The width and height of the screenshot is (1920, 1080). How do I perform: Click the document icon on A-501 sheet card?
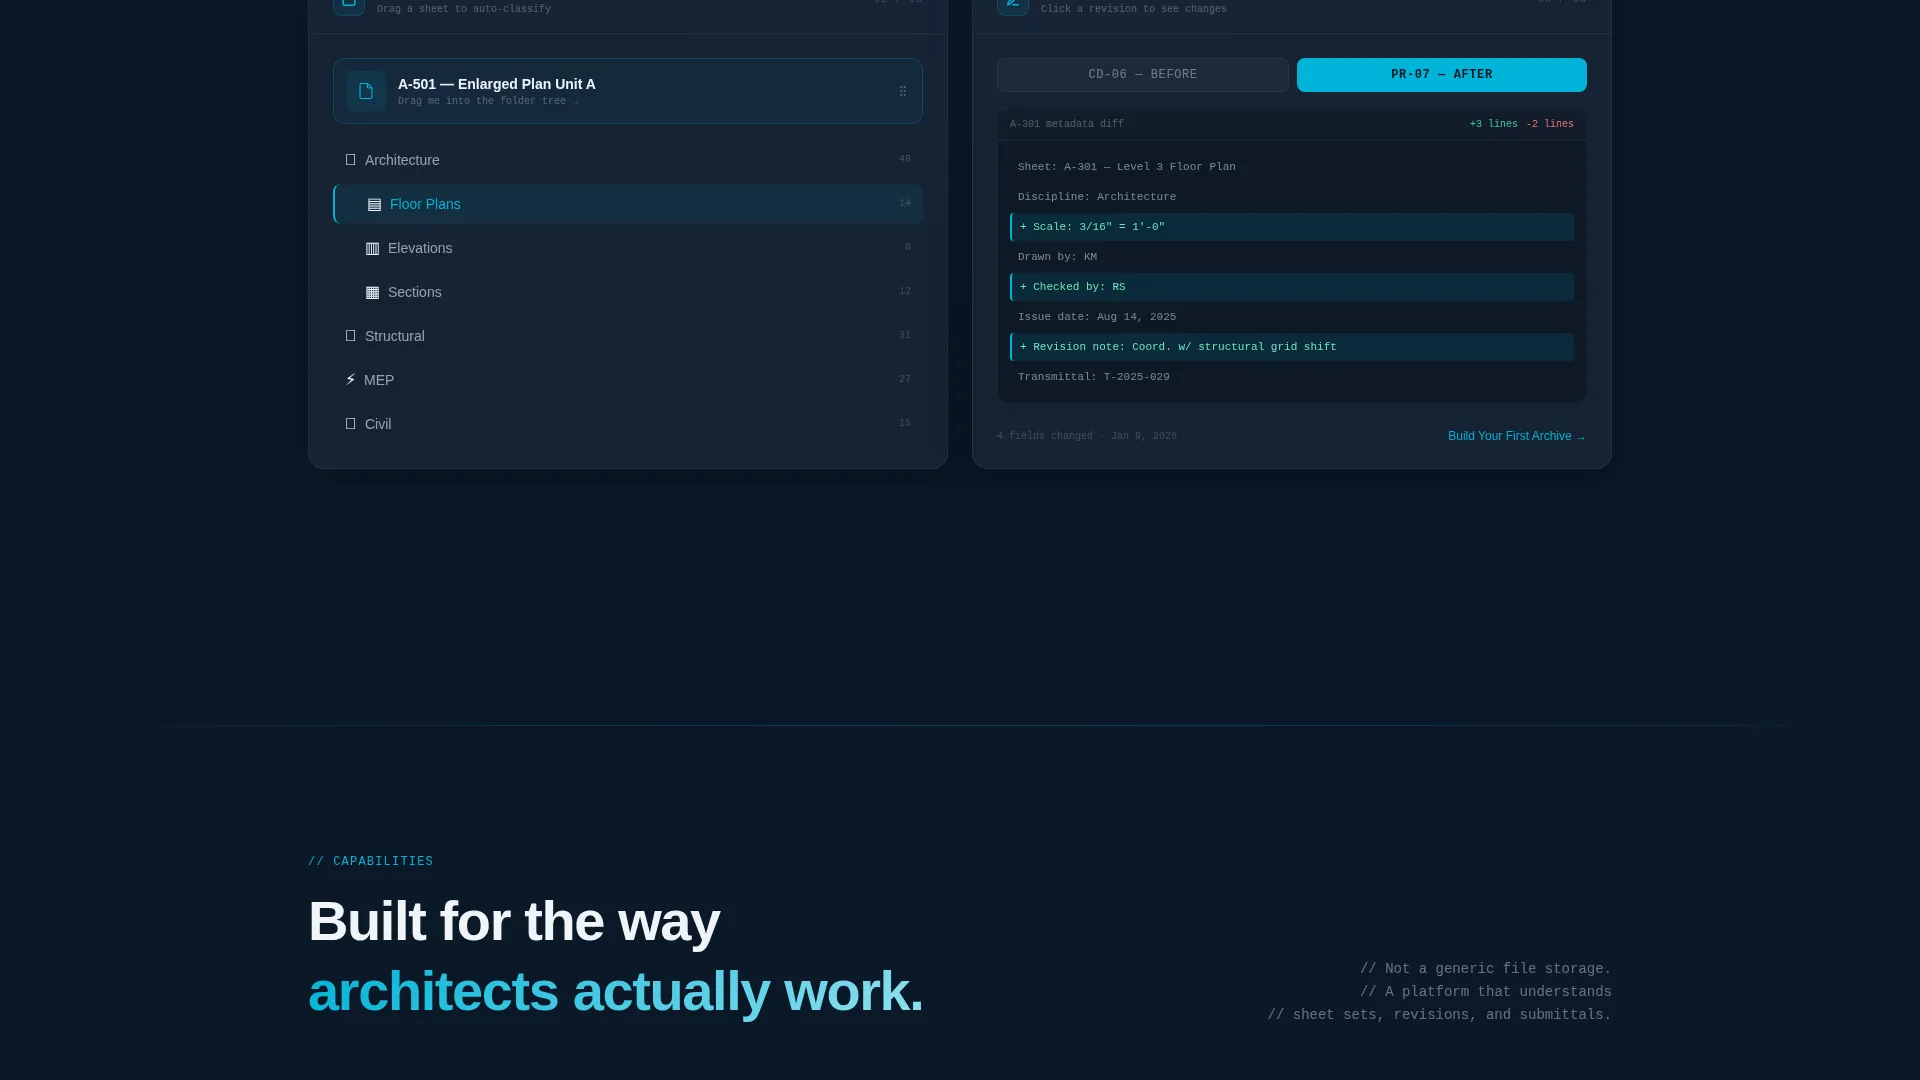tap(366, 91)
